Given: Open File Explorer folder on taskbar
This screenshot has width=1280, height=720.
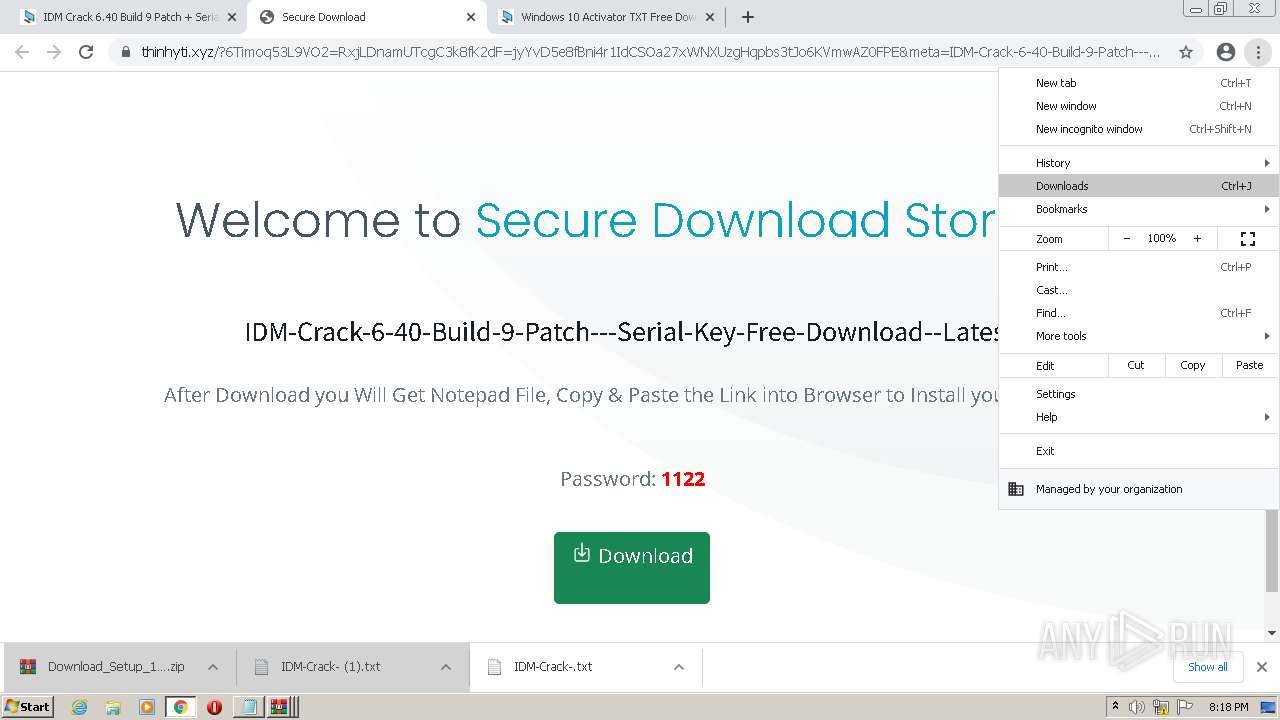Looking at the screenshot, I should coord(113,707).
